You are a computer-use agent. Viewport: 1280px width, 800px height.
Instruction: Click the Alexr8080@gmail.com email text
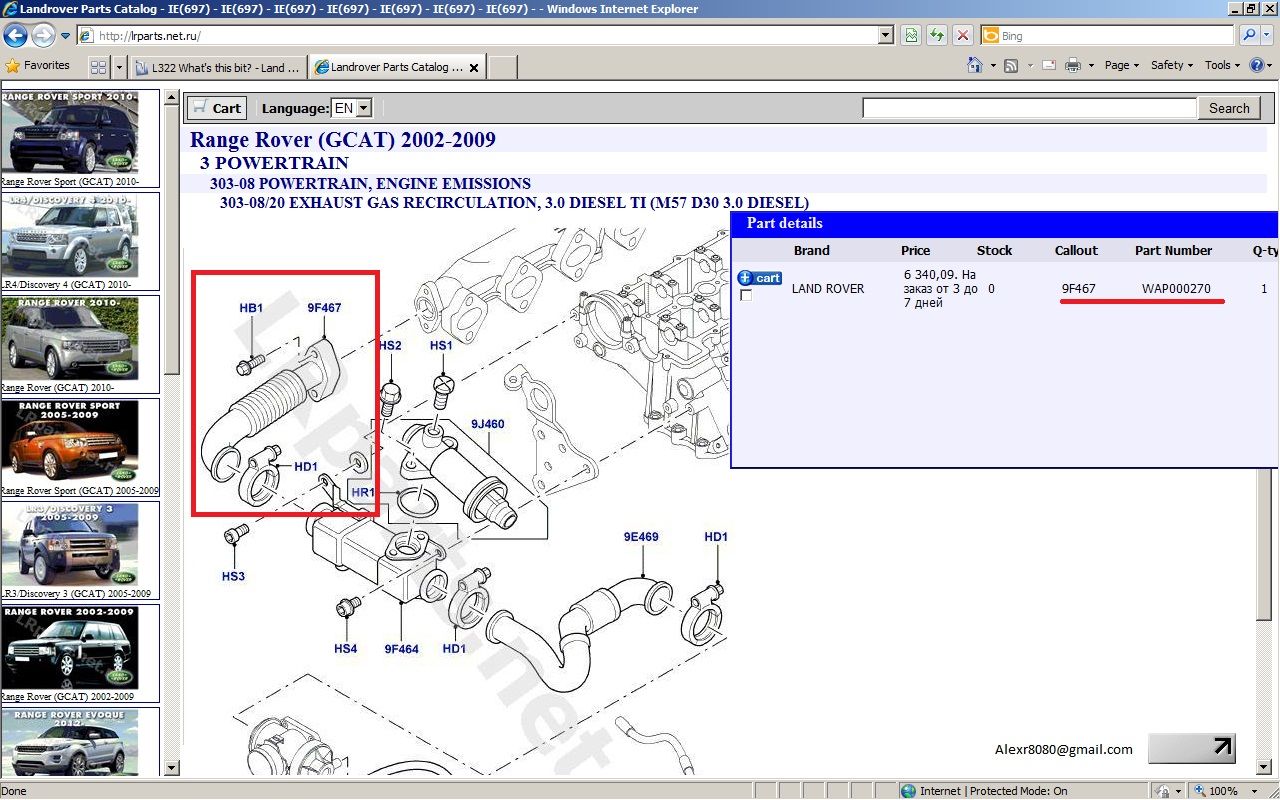click(x=1064, y=749)
